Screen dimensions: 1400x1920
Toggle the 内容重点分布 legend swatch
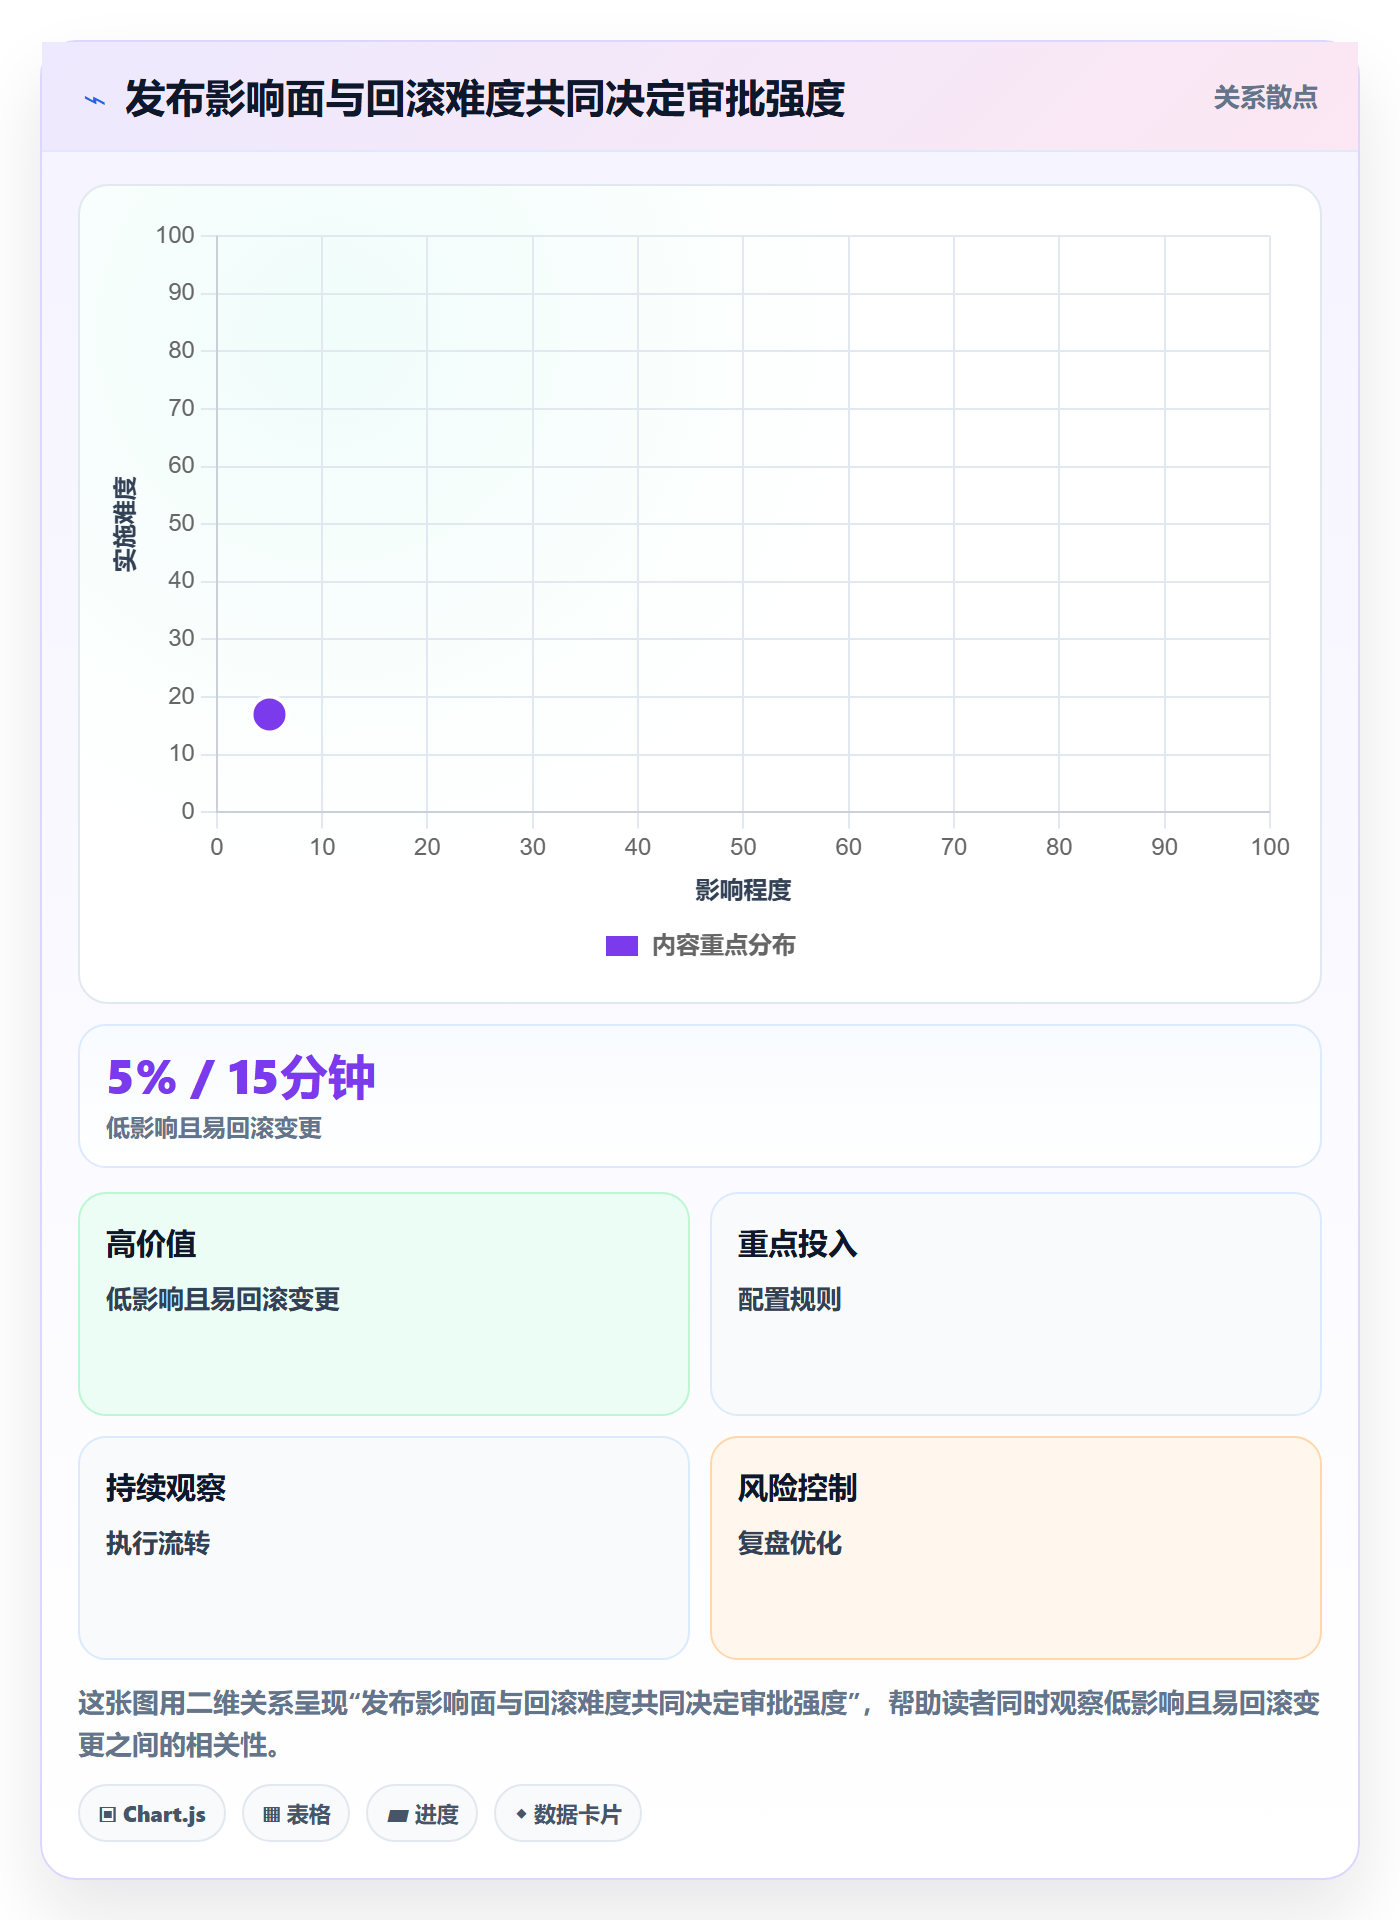click(x=621, y=946)
